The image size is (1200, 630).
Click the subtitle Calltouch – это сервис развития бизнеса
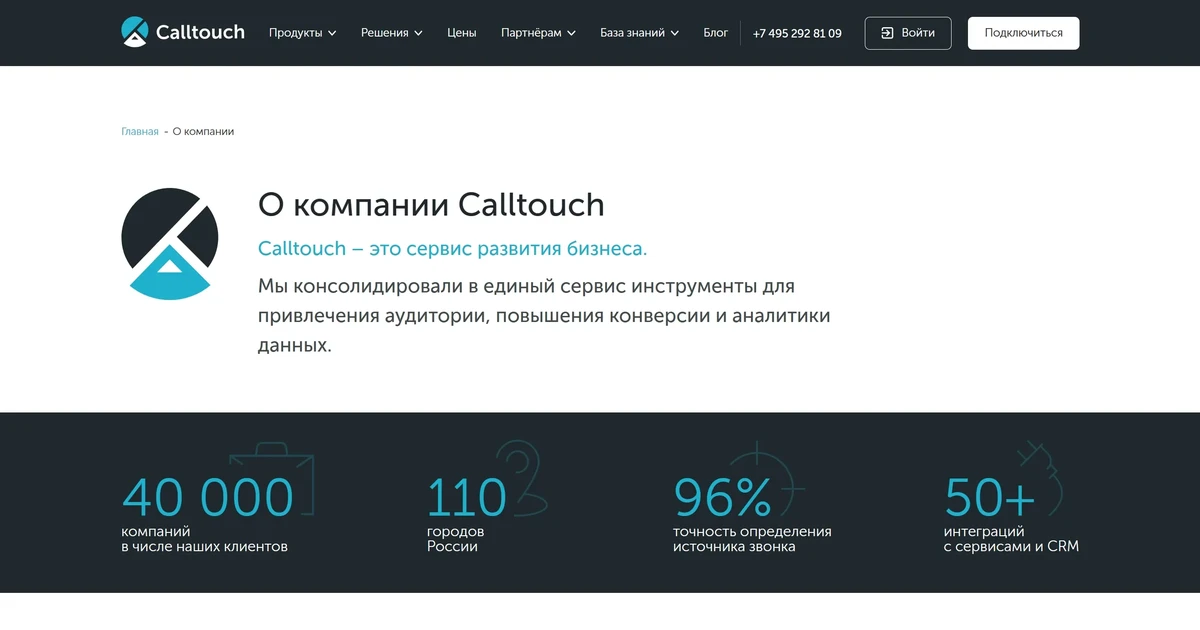tap(453, 249)
